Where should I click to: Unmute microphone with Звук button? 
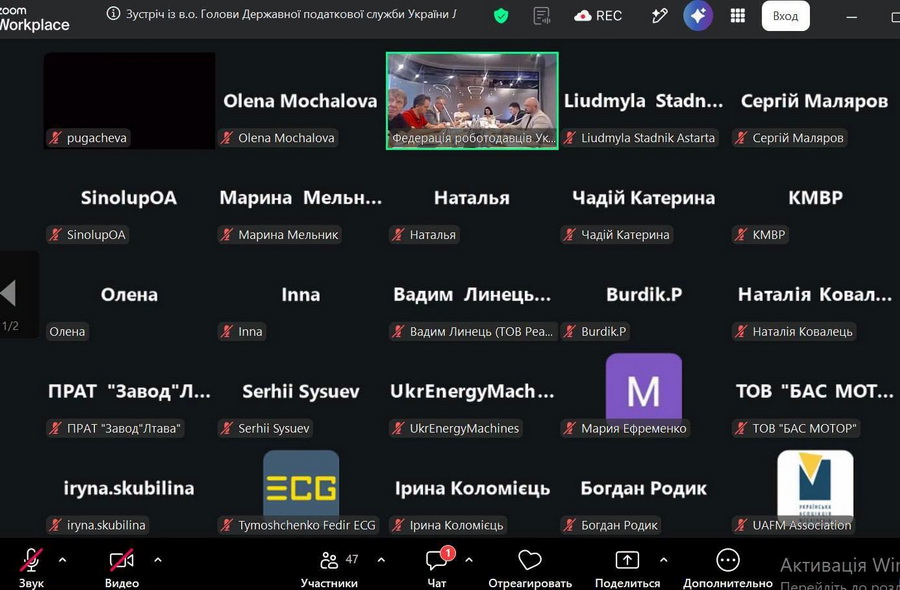pyautogui.click(x=31, y=568)
